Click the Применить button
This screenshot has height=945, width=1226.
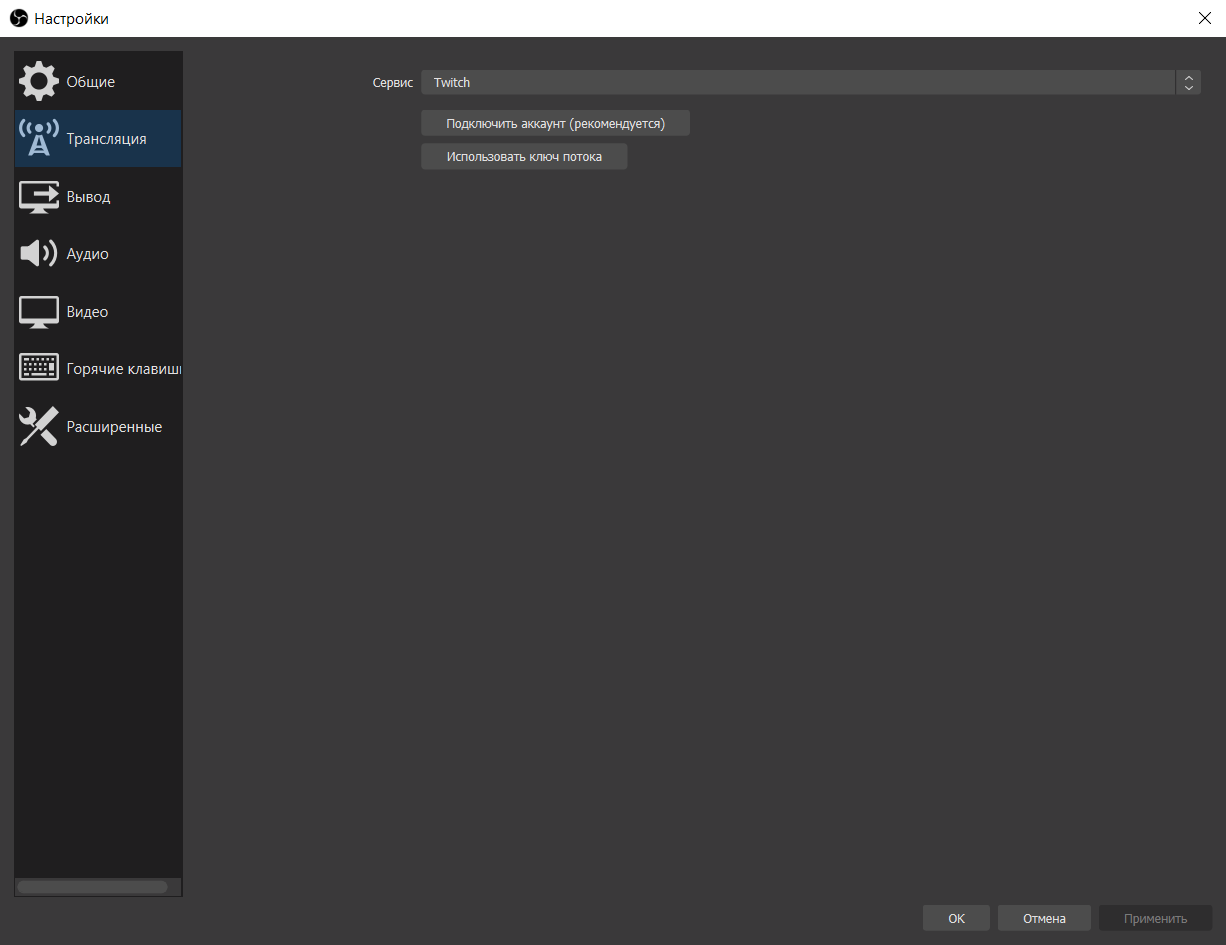(x=1155, y=918)
